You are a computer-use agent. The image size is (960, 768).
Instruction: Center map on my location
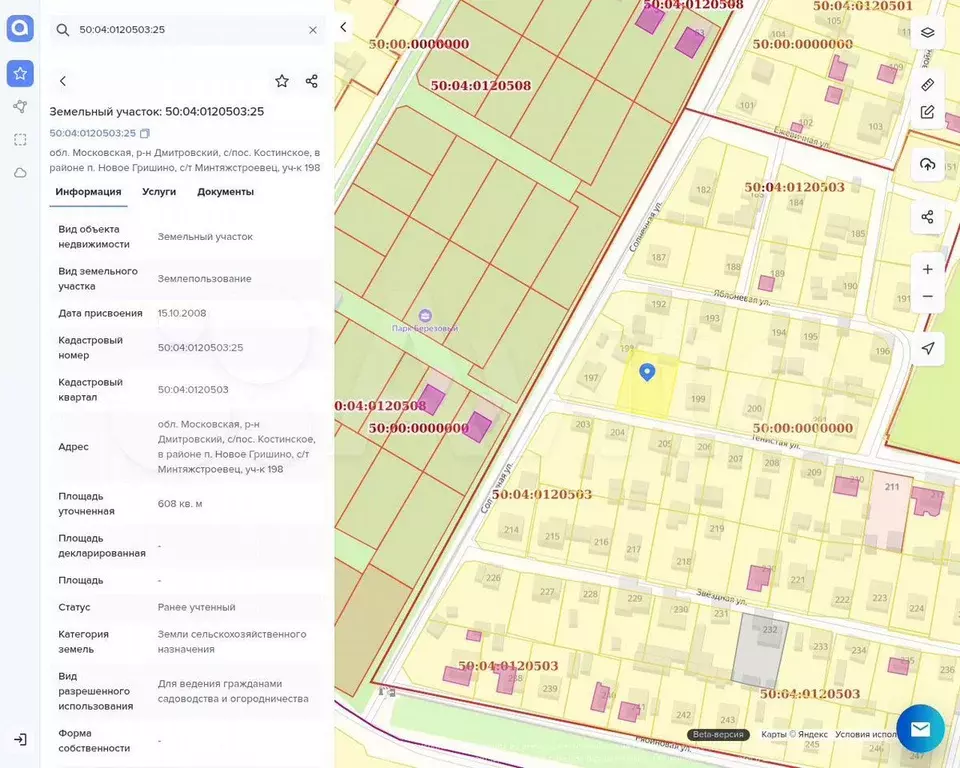pos(927,348)
